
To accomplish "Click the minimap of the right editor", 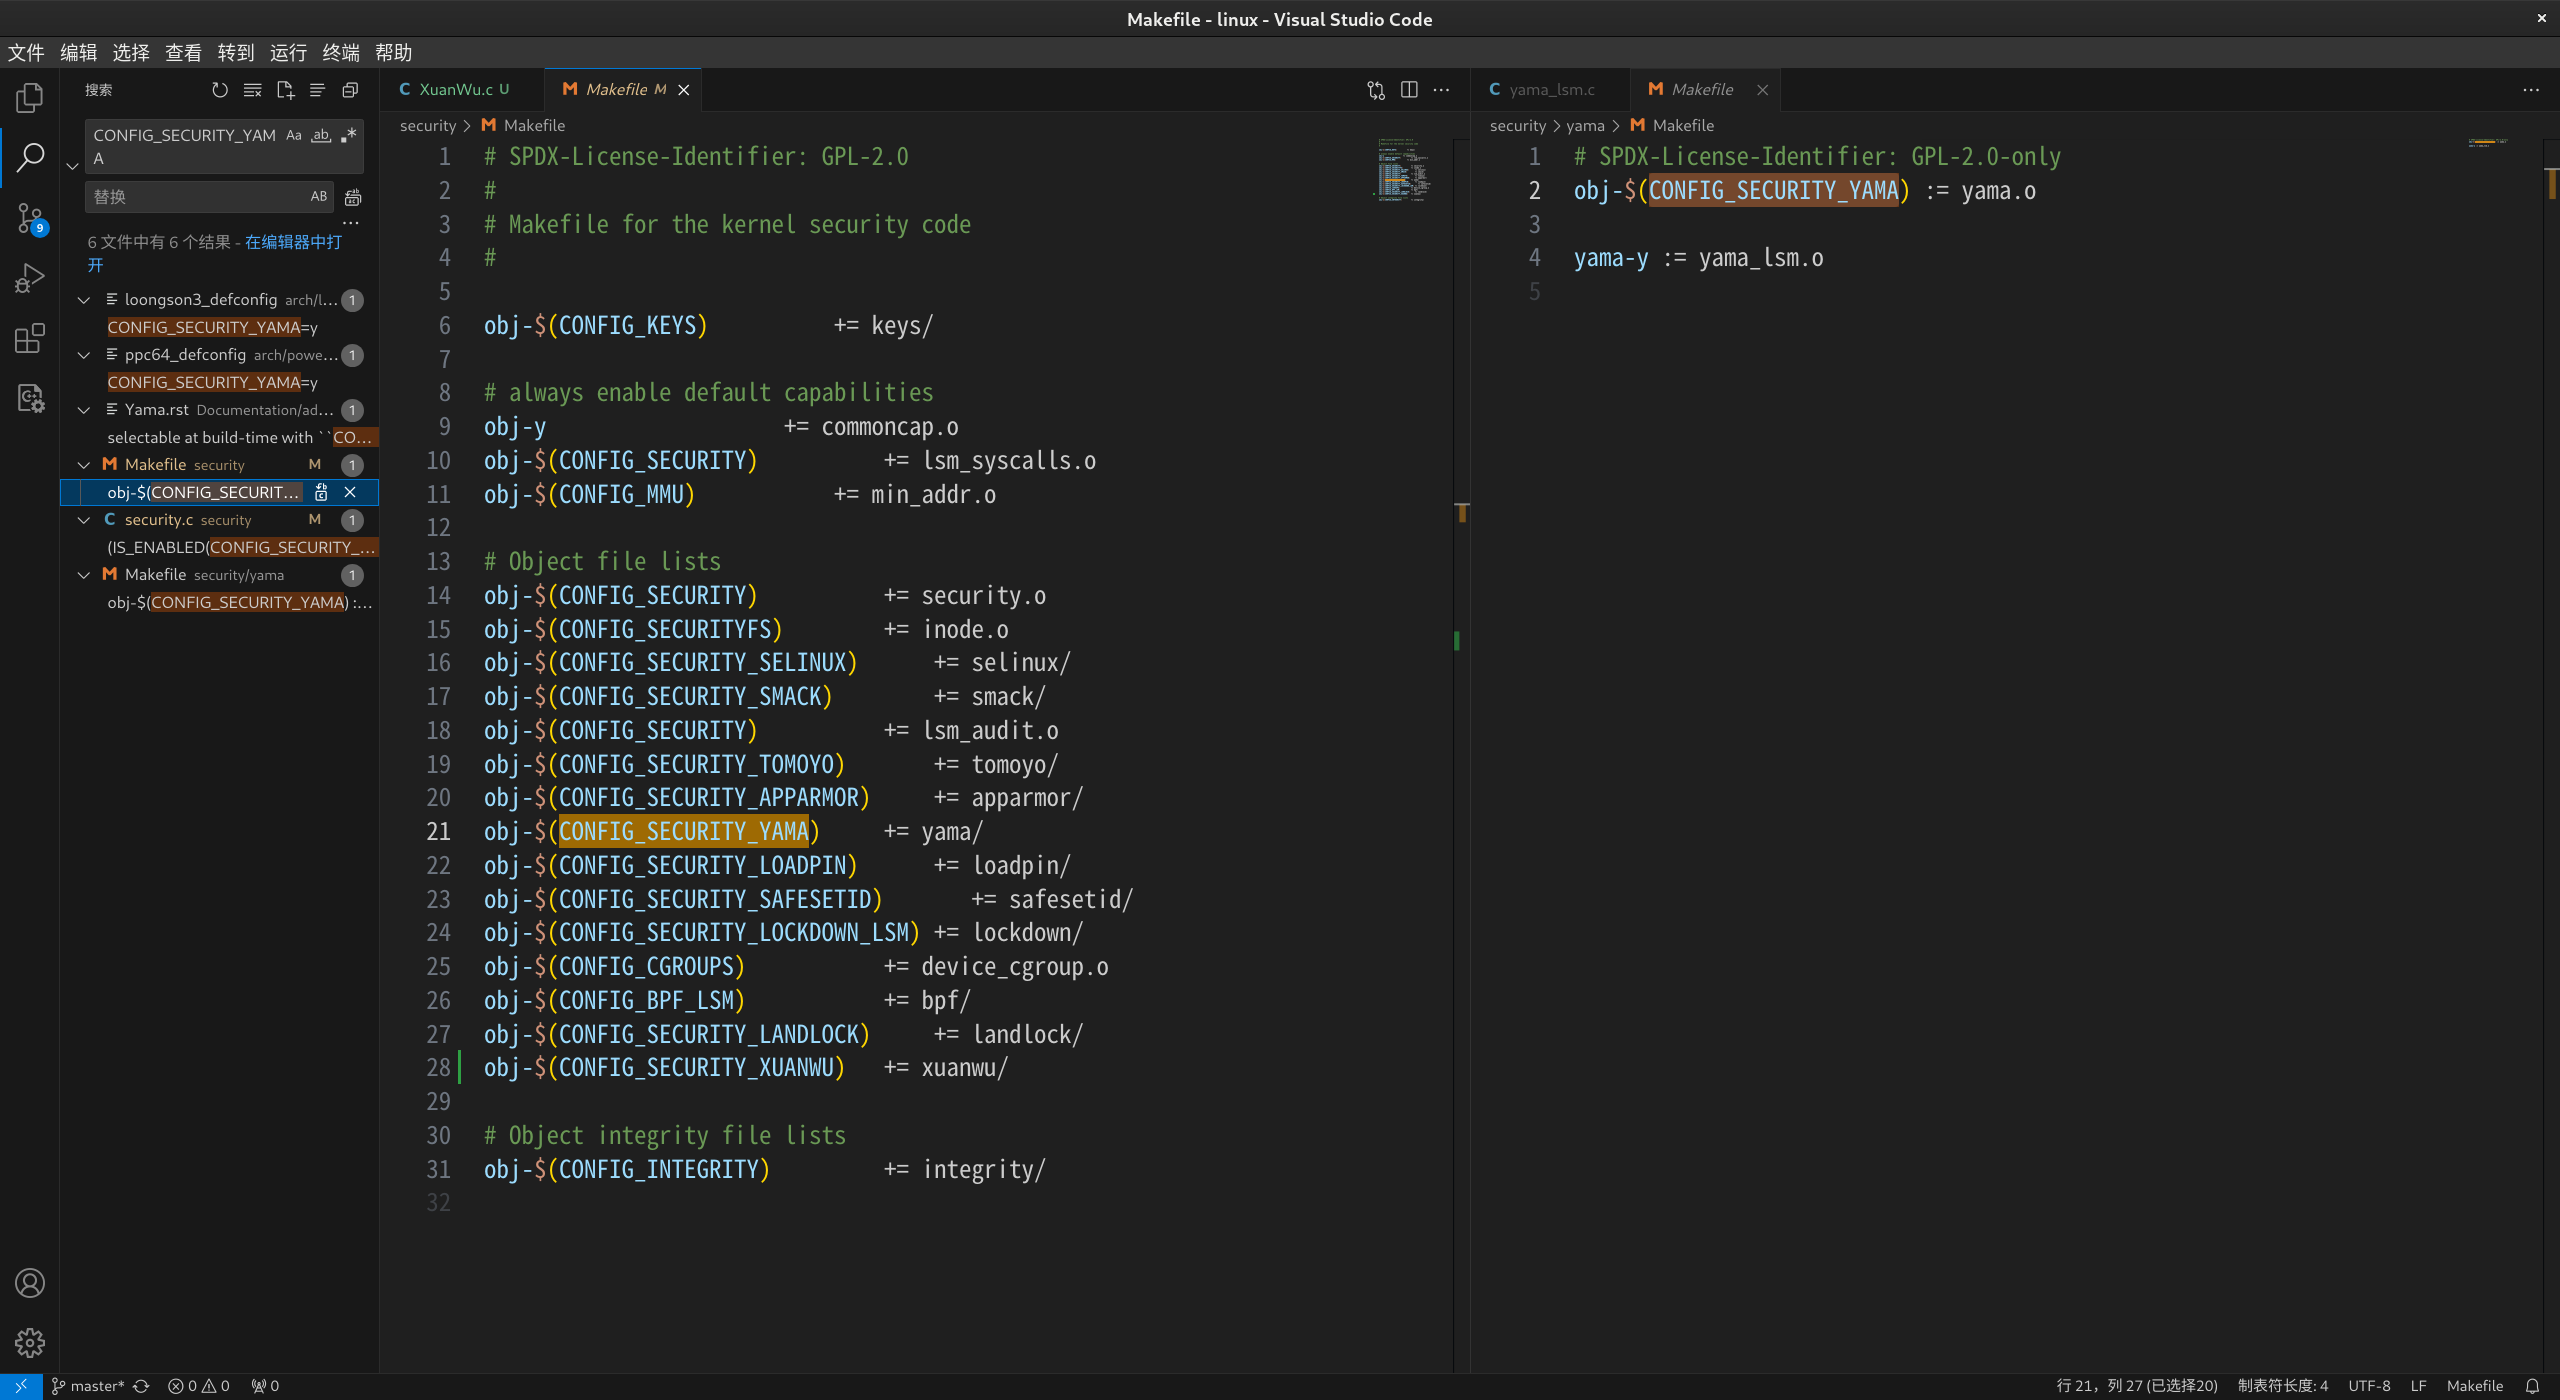I will (x=2490, y=143).
